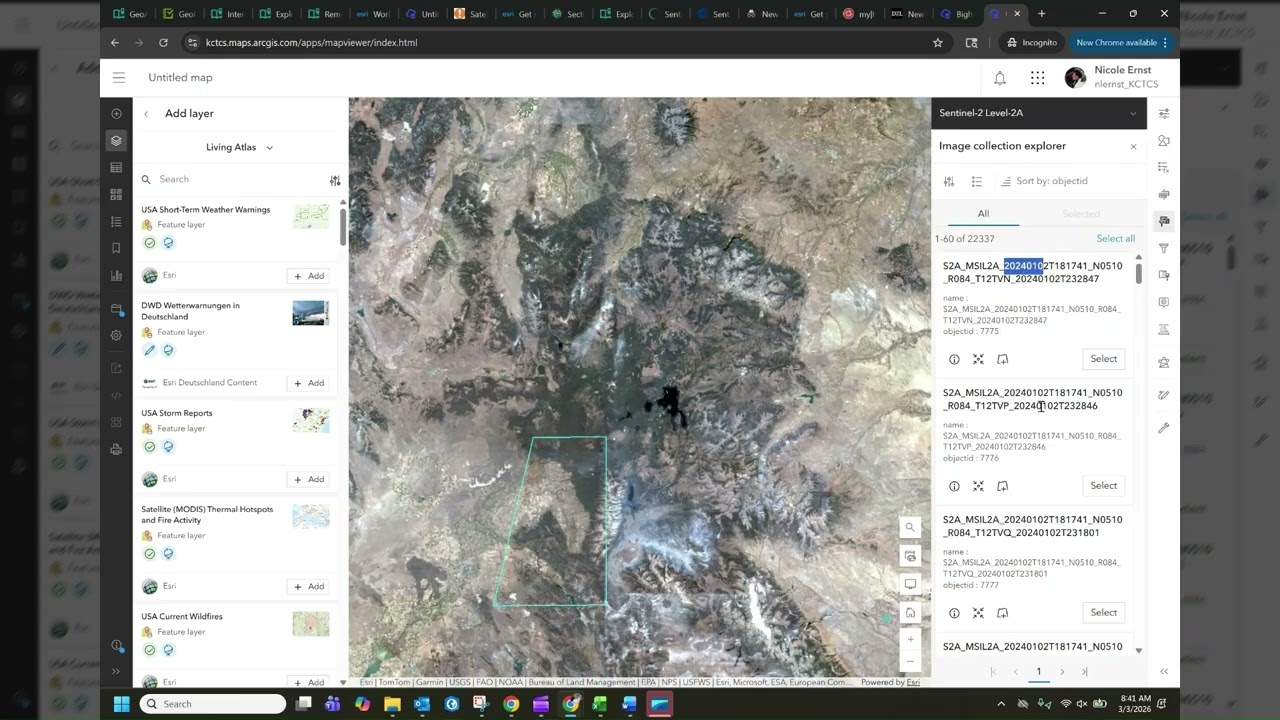Select image with objectid 7776

coord(1104,486)
